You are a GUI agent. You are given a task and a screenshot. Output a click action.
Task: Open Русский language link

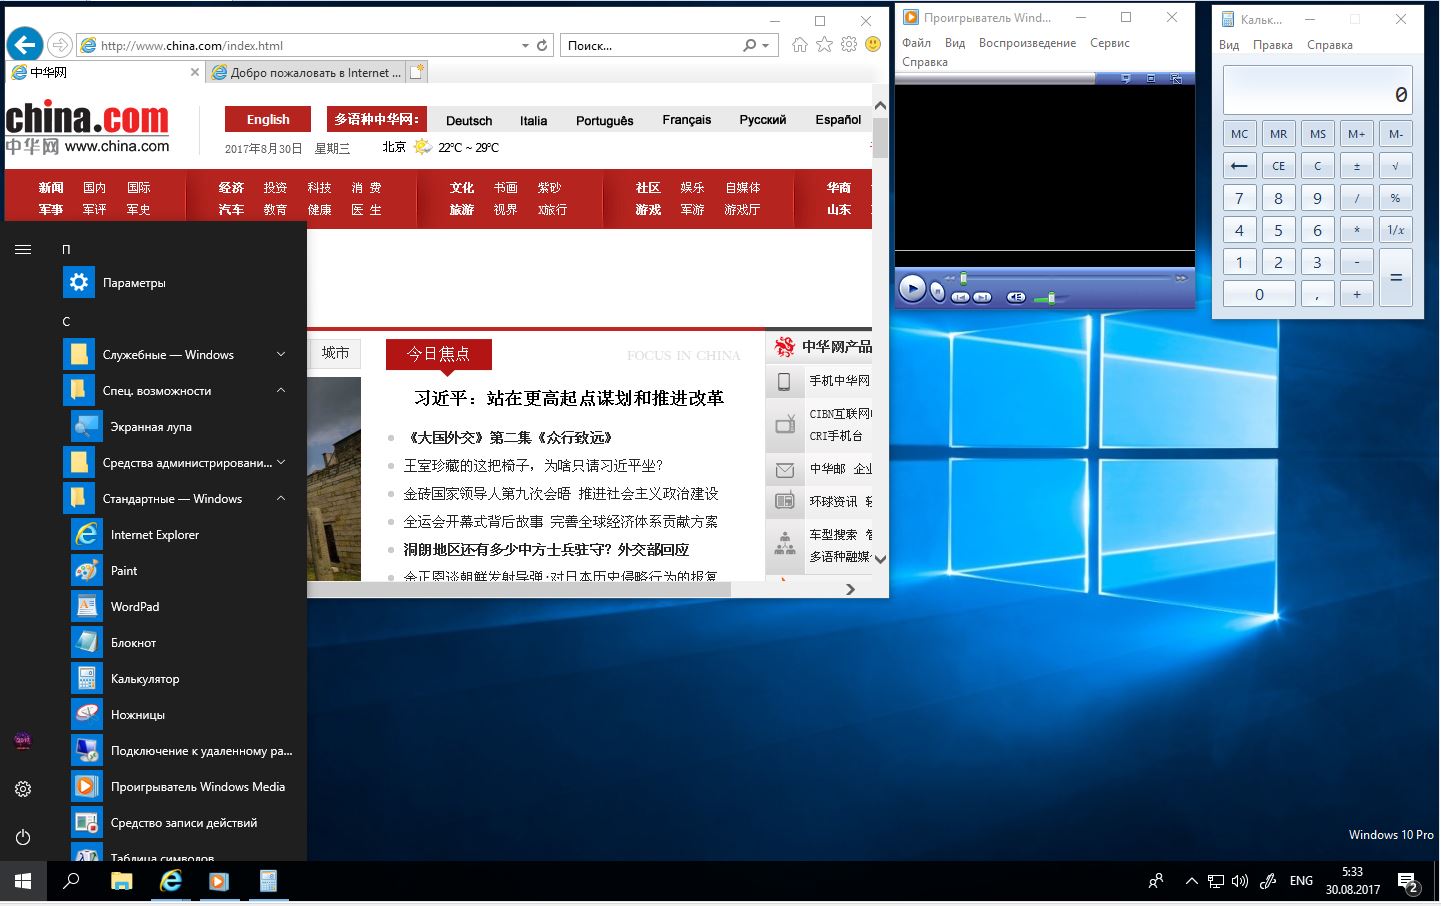[762, 120]
